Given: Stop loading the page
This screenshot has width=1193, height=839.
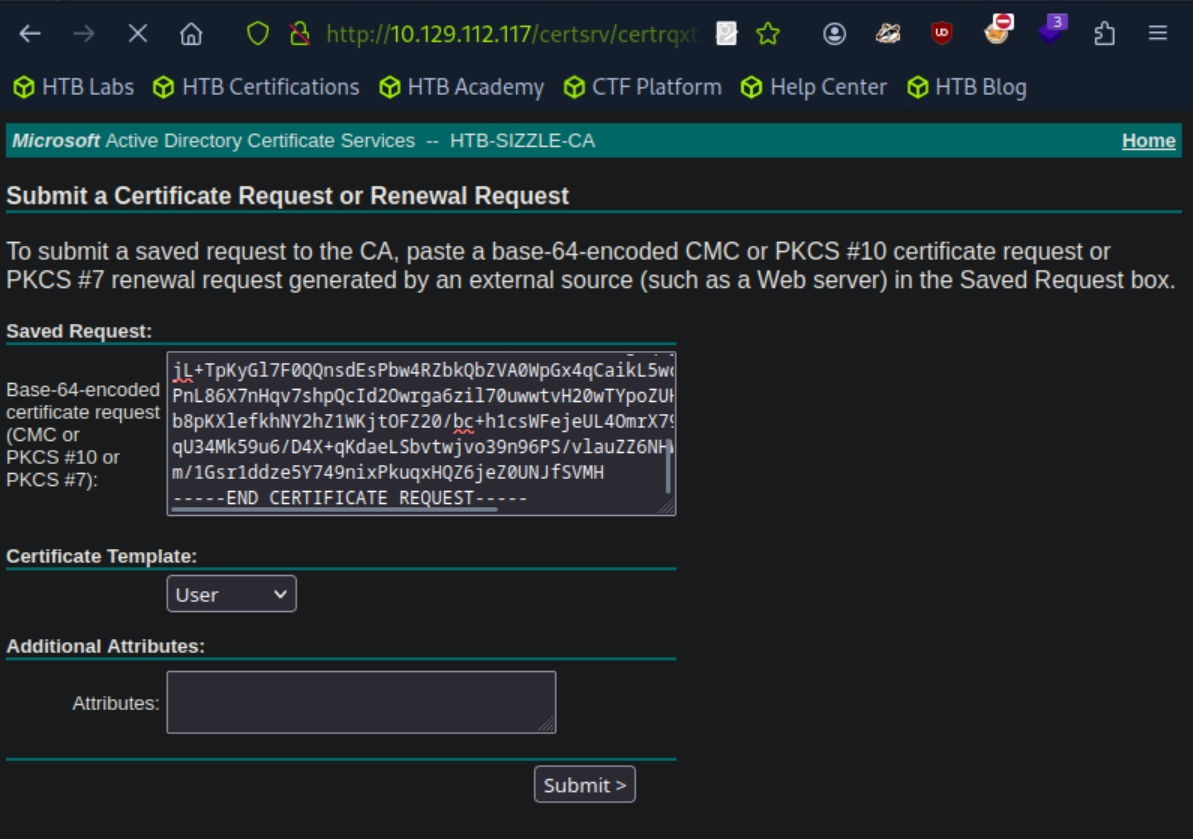Looking at the screenshot, I should click(138, 33).
